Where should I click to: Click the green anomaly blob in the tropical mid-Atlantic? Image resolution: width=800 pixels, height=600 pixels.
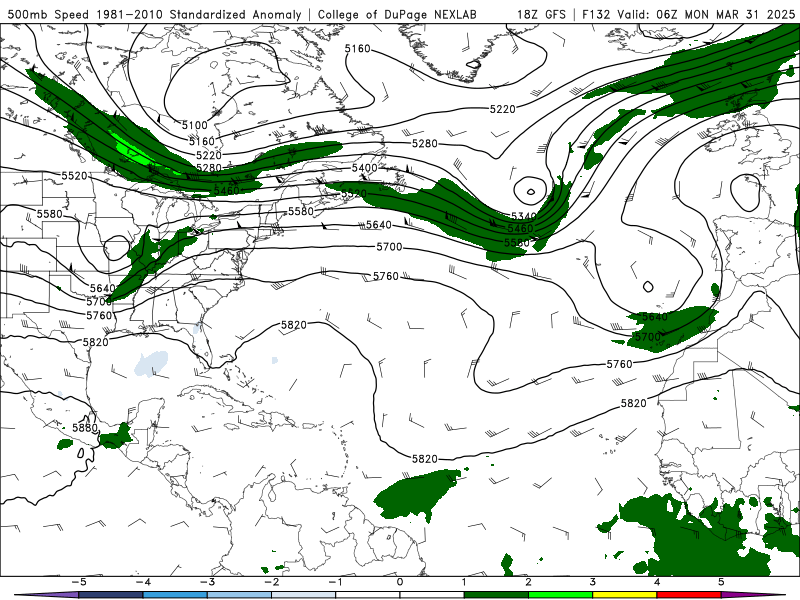pos(416,494)
